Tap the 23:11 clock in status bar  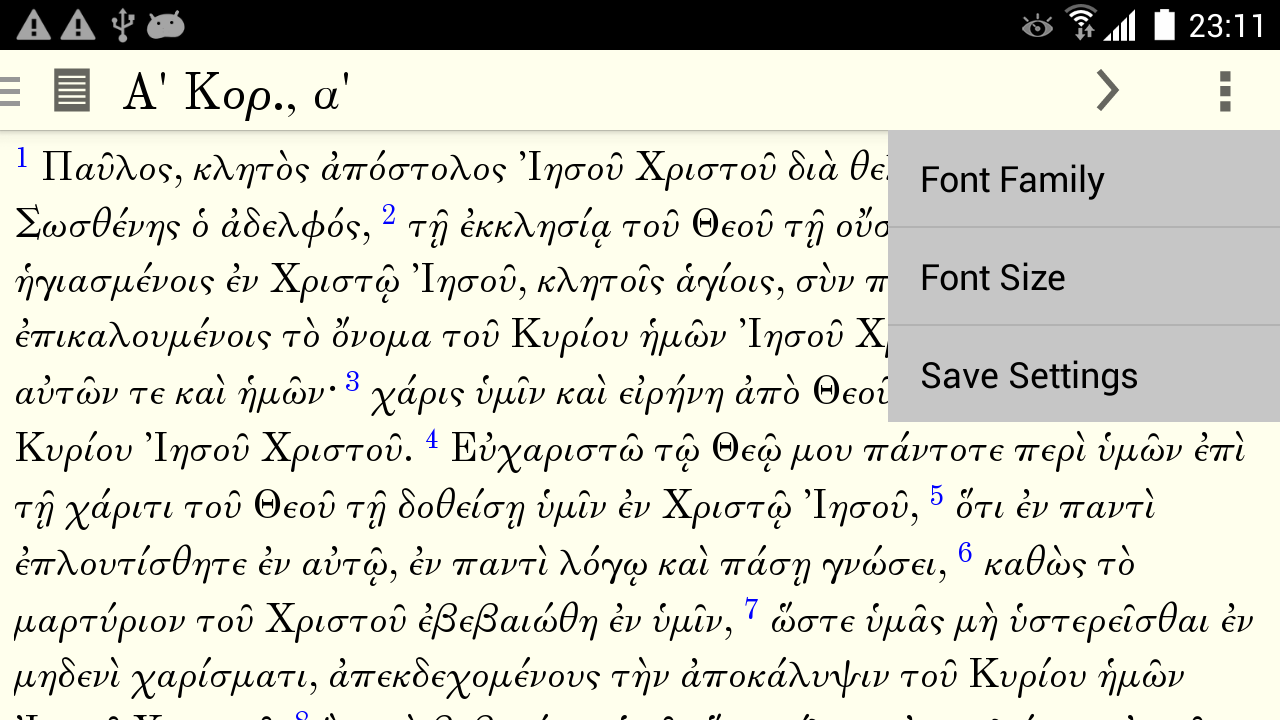coord(1227,25)
